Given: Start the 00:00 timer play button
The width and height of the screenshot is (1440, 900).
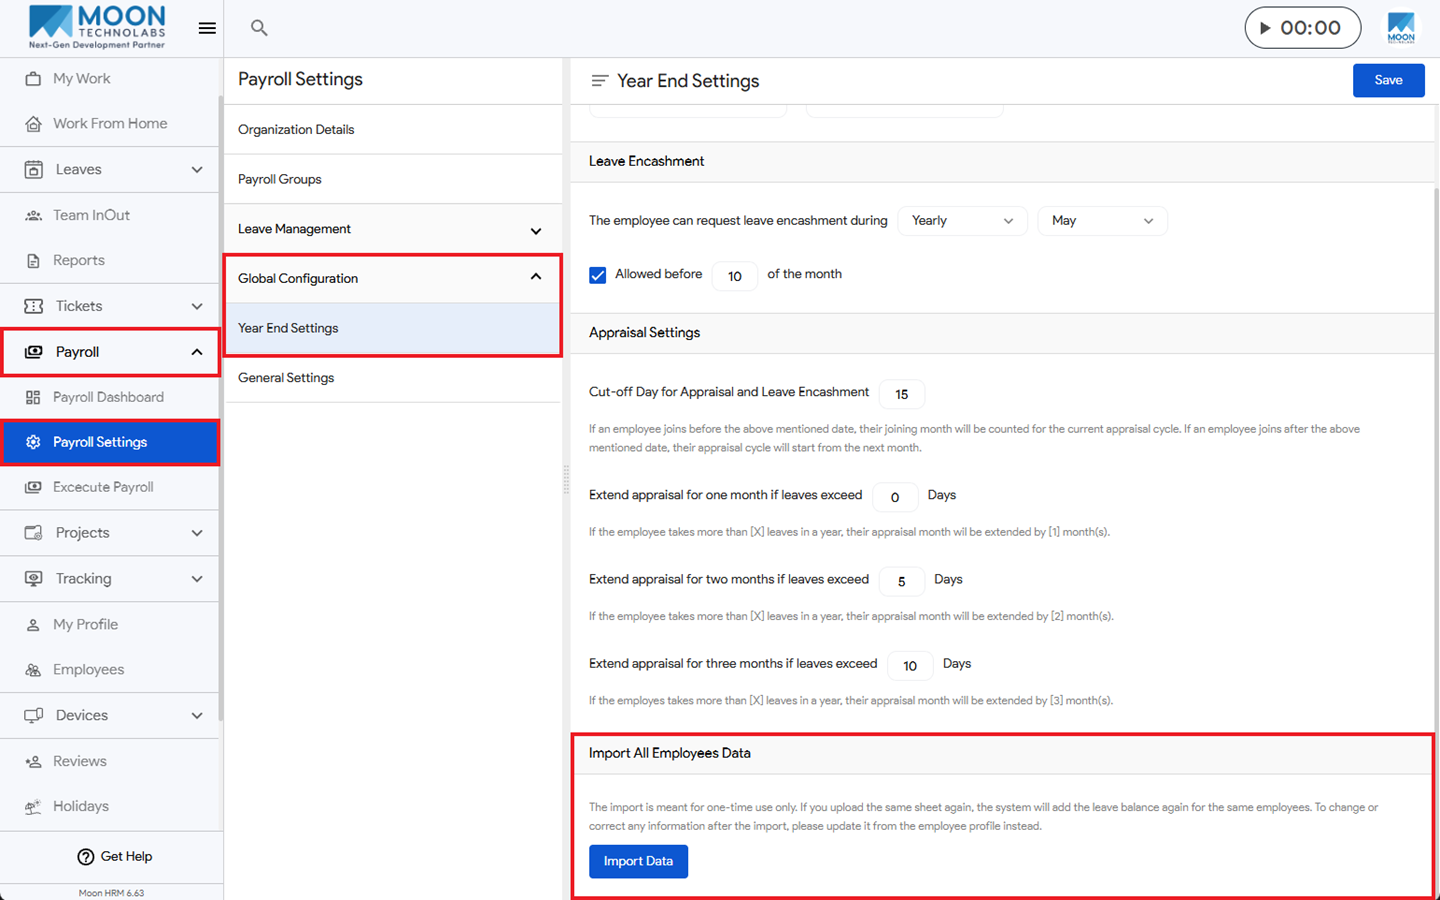Looking at the screenshot, I should point(1266,28).
